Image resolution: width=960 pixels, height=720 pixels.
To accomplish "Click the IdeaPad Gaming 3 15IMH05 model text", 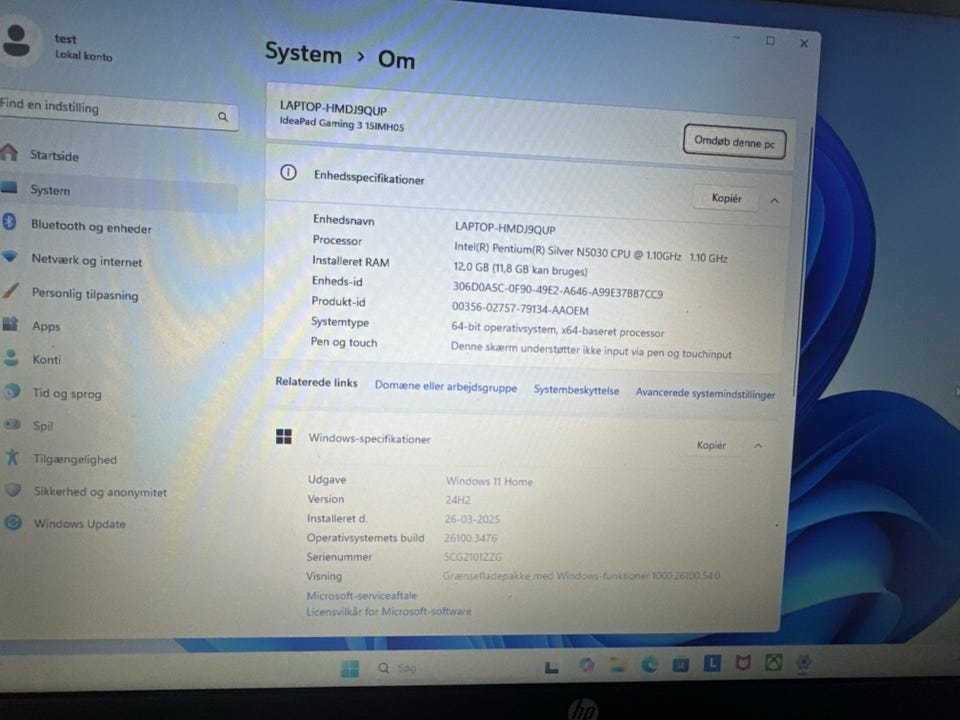I will pyautogui.click(x=342, y=124).
